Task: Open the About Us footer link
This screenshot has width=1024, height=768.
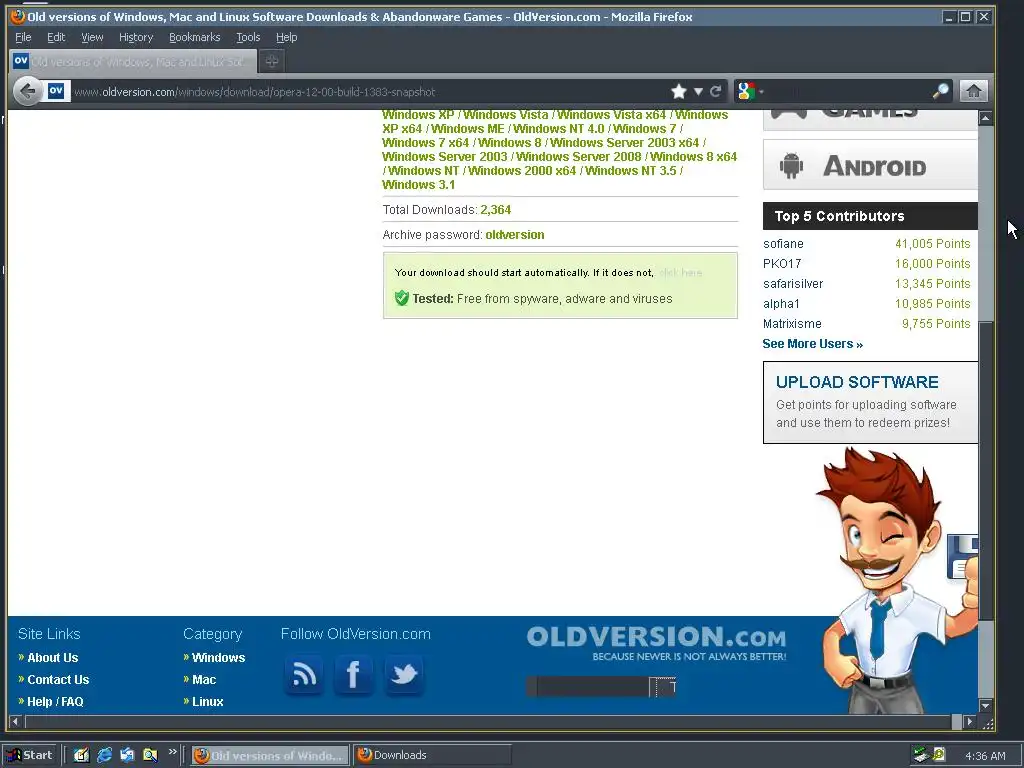Action: pyautogui.click(x=52, y=658)
